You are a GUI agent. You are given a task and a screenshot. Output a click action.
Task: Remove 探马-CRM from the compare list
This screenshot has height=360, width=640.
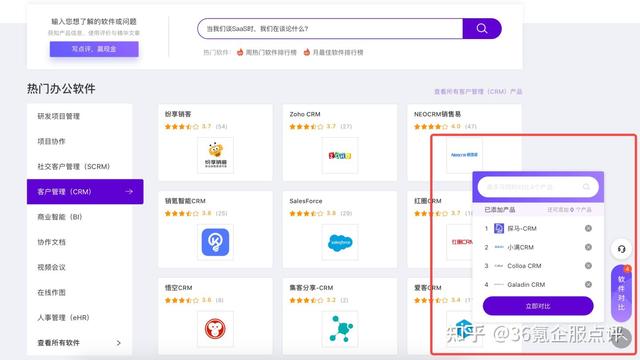pyautogui.click(x=588, y=228)
